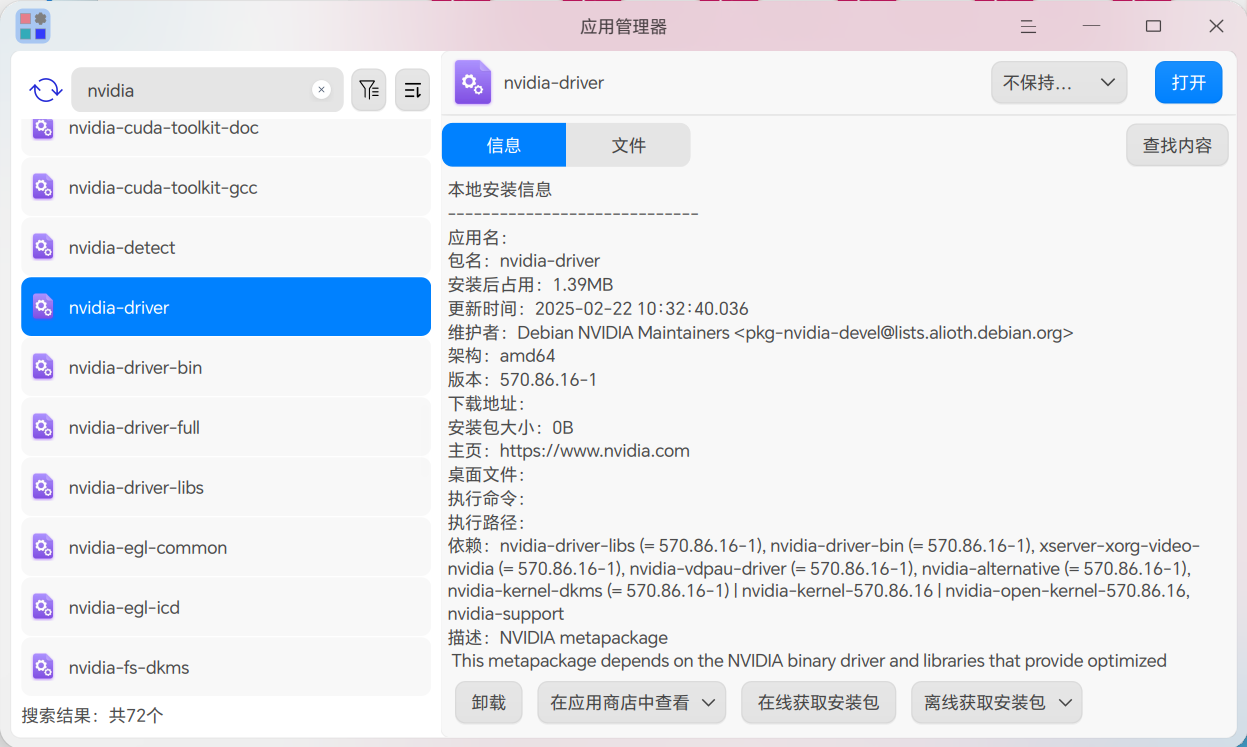Click the nvidia-egl-common package icon
The width and height of the screenshot is (1247, 747).
click(x=43, y=548)
